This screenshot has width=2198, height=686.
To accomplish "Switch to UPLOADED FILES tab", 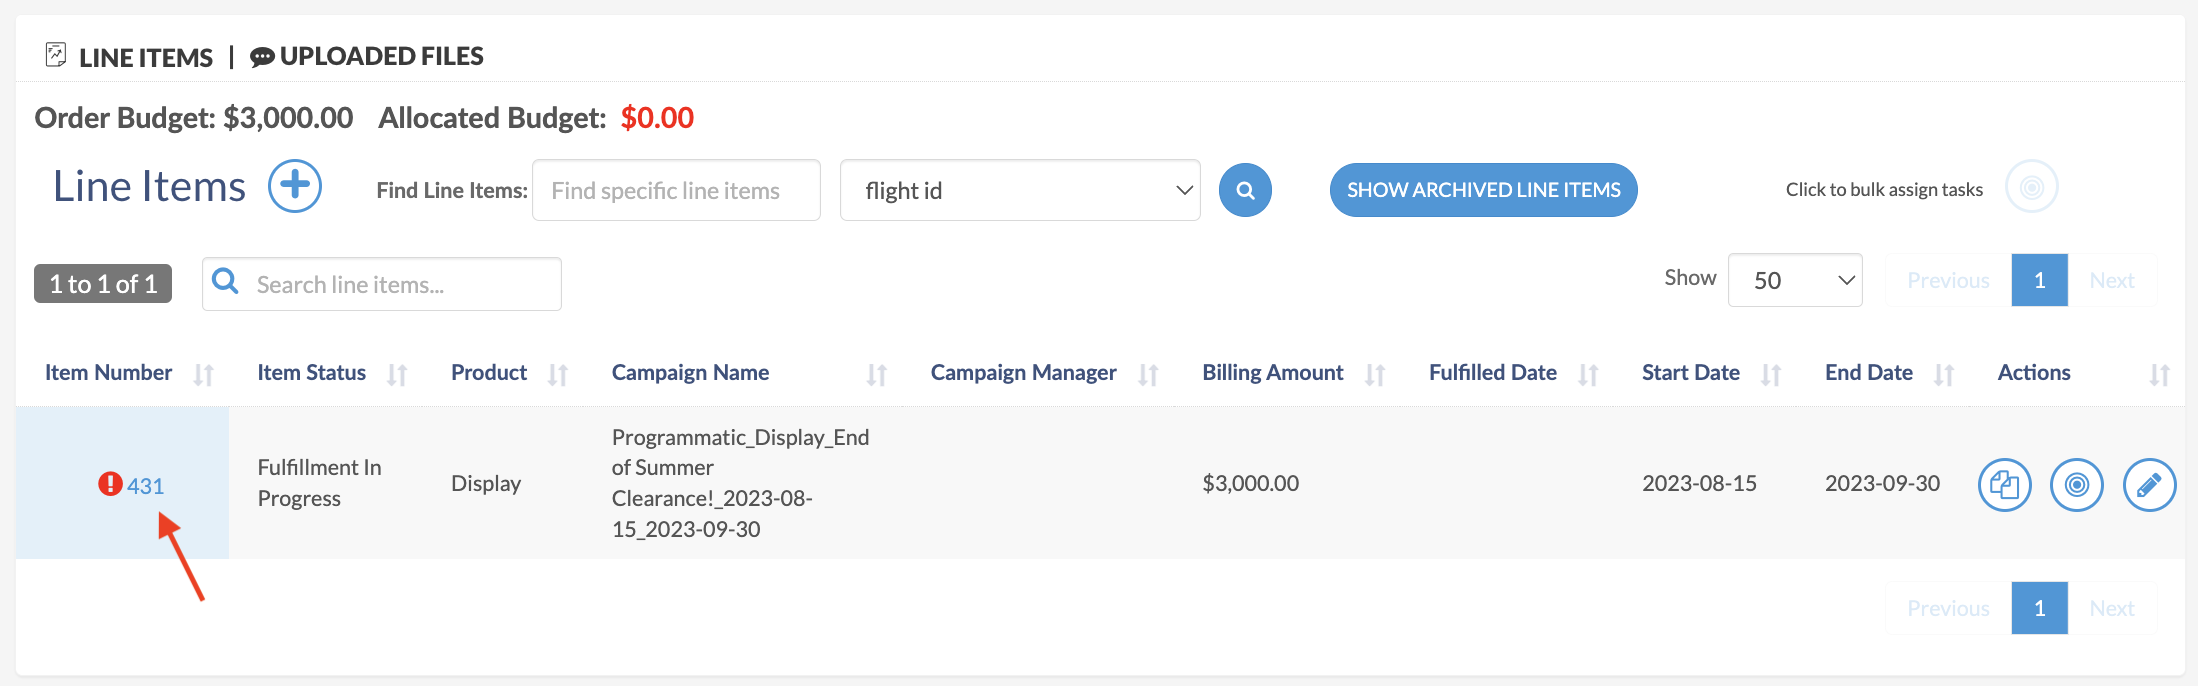I will pos(381,56).
